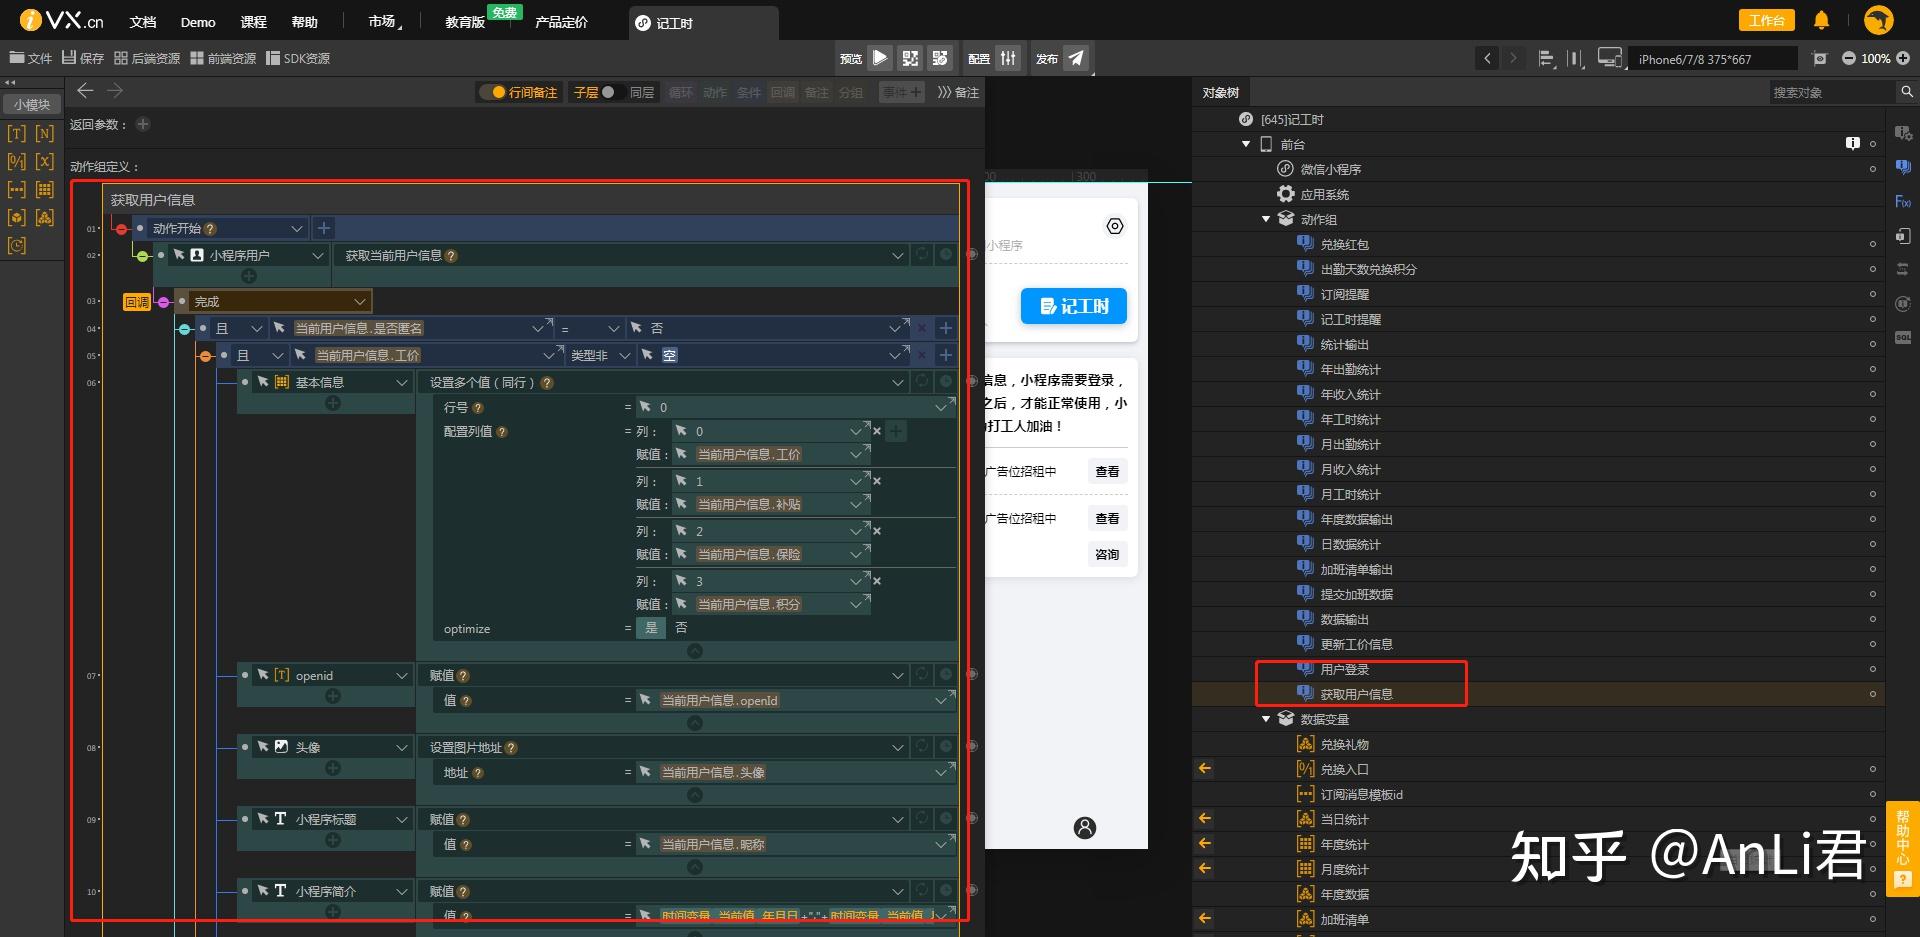This screenshot has height=937, width=1920.
Task: Open 后端资源 in the toolbar
Action: pos(147,58)
